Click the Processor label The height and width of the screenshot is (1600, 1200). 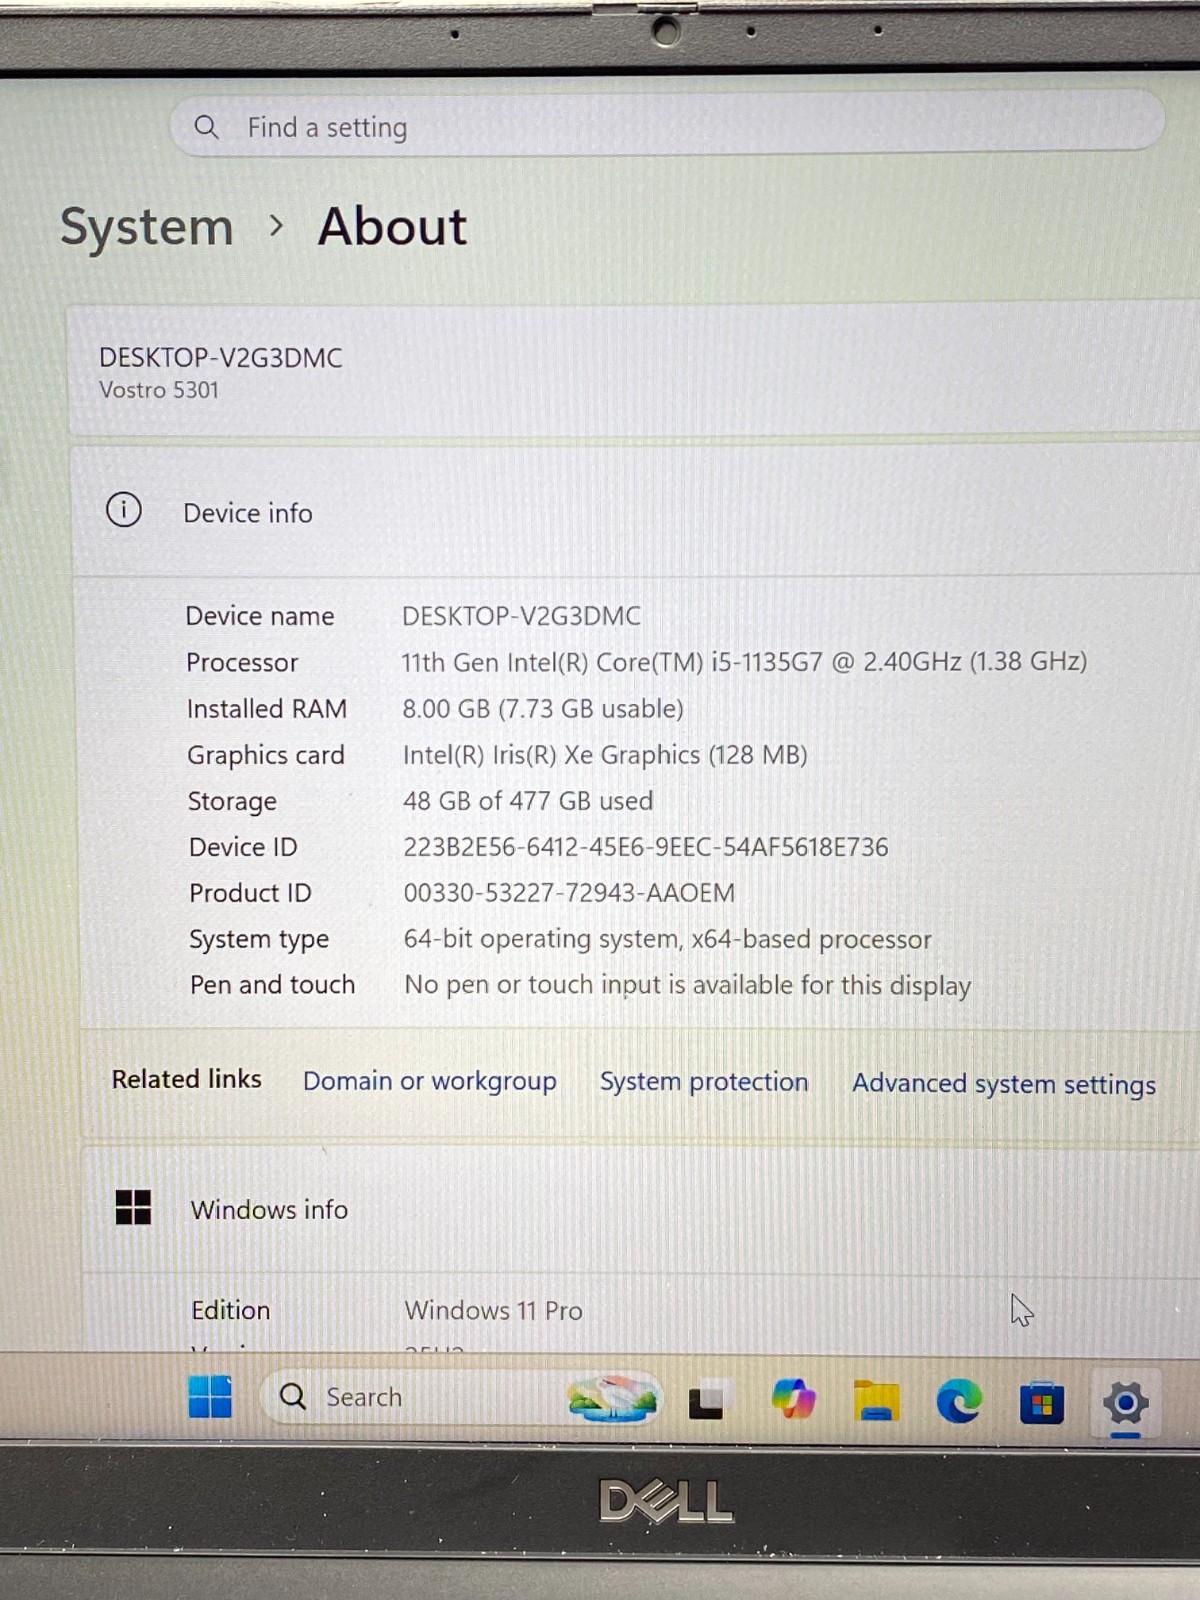coord(242,663)
